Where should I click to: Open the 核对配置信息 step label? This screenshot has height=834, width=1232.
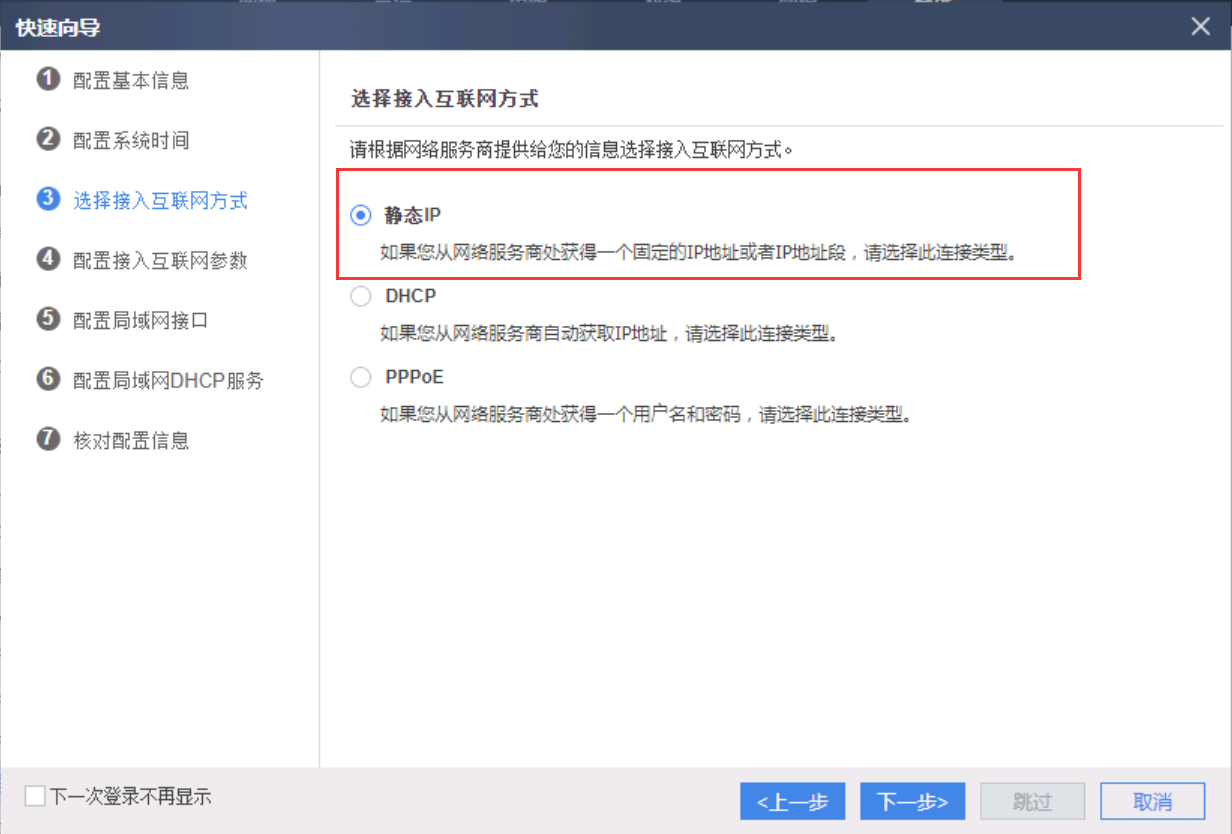[131, 440]
